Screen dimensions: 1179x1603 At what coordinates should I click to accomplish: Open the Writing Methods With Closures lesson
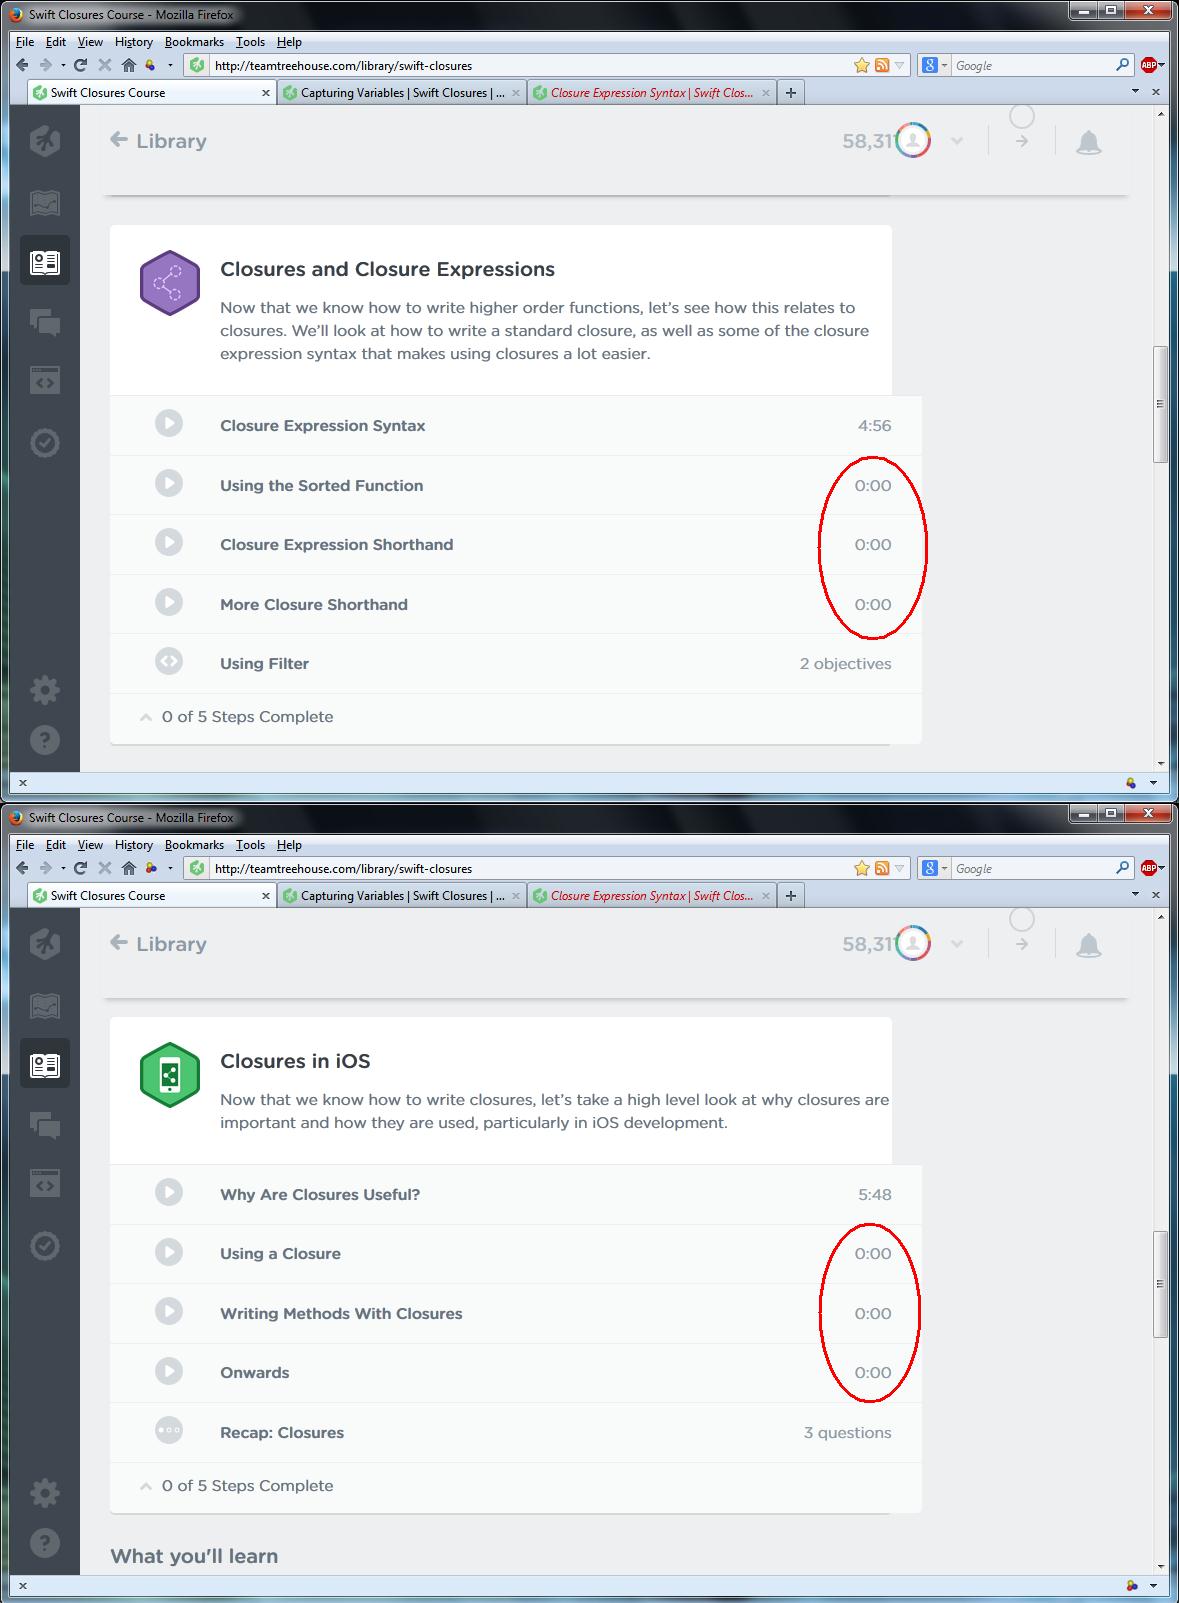(341, 1313)
